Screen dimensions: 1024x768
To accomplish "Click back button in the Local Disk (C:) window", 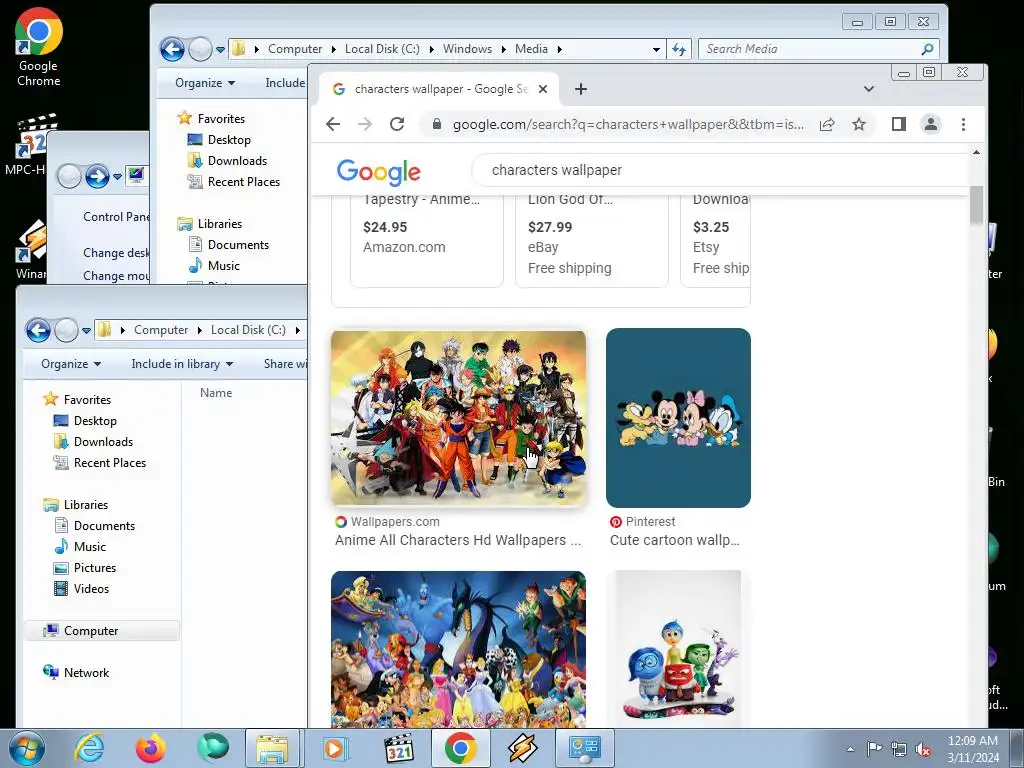I will [39, 330].
